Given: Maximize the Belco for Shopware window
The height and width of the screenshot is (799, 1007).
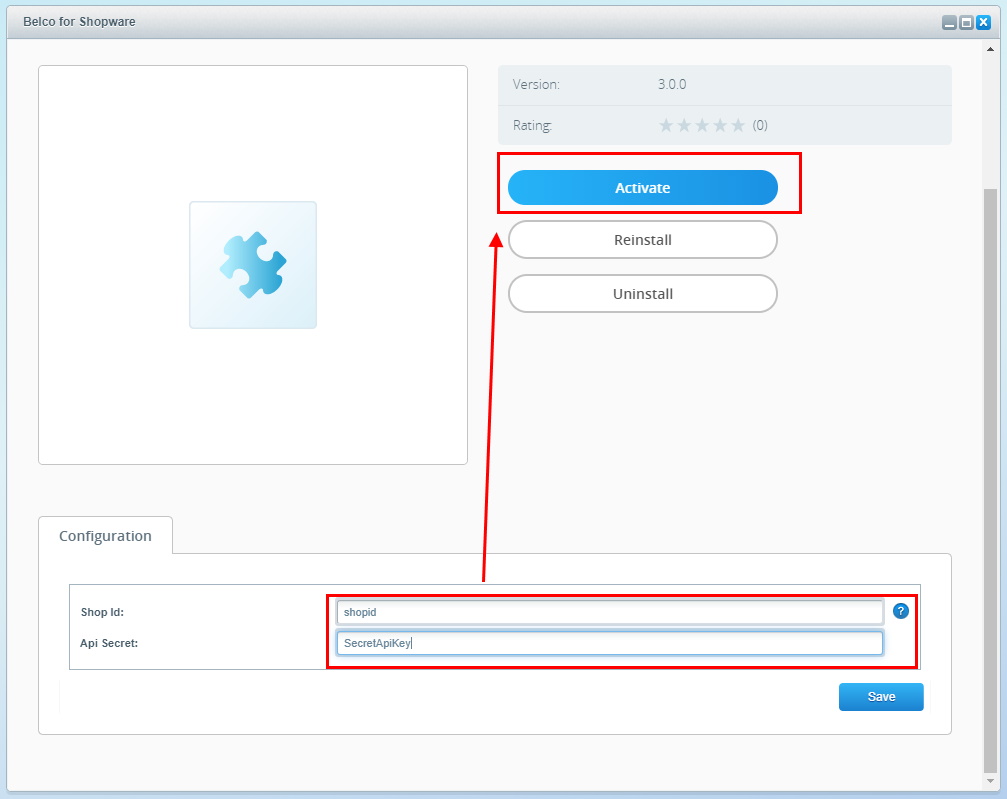Looking at the screenshot, I should point(966,22).
